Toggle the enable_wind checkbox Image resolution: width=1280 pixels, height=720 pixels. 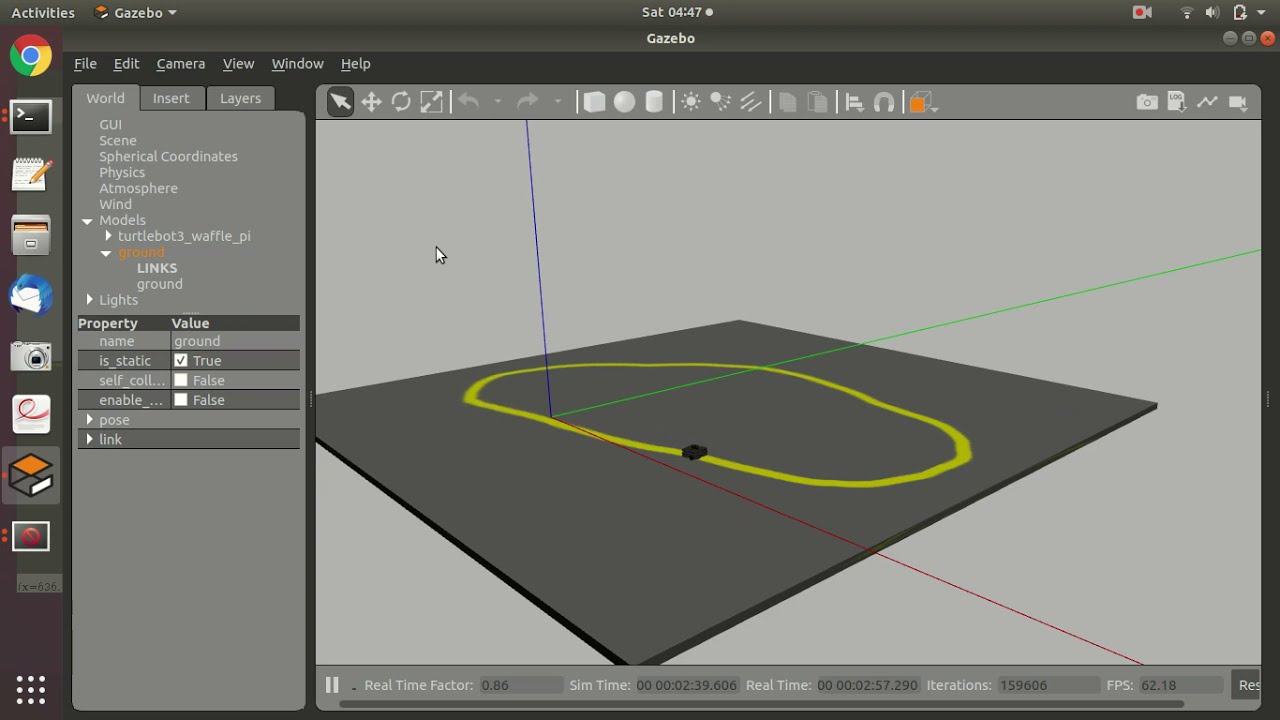[x=181, y=400]
